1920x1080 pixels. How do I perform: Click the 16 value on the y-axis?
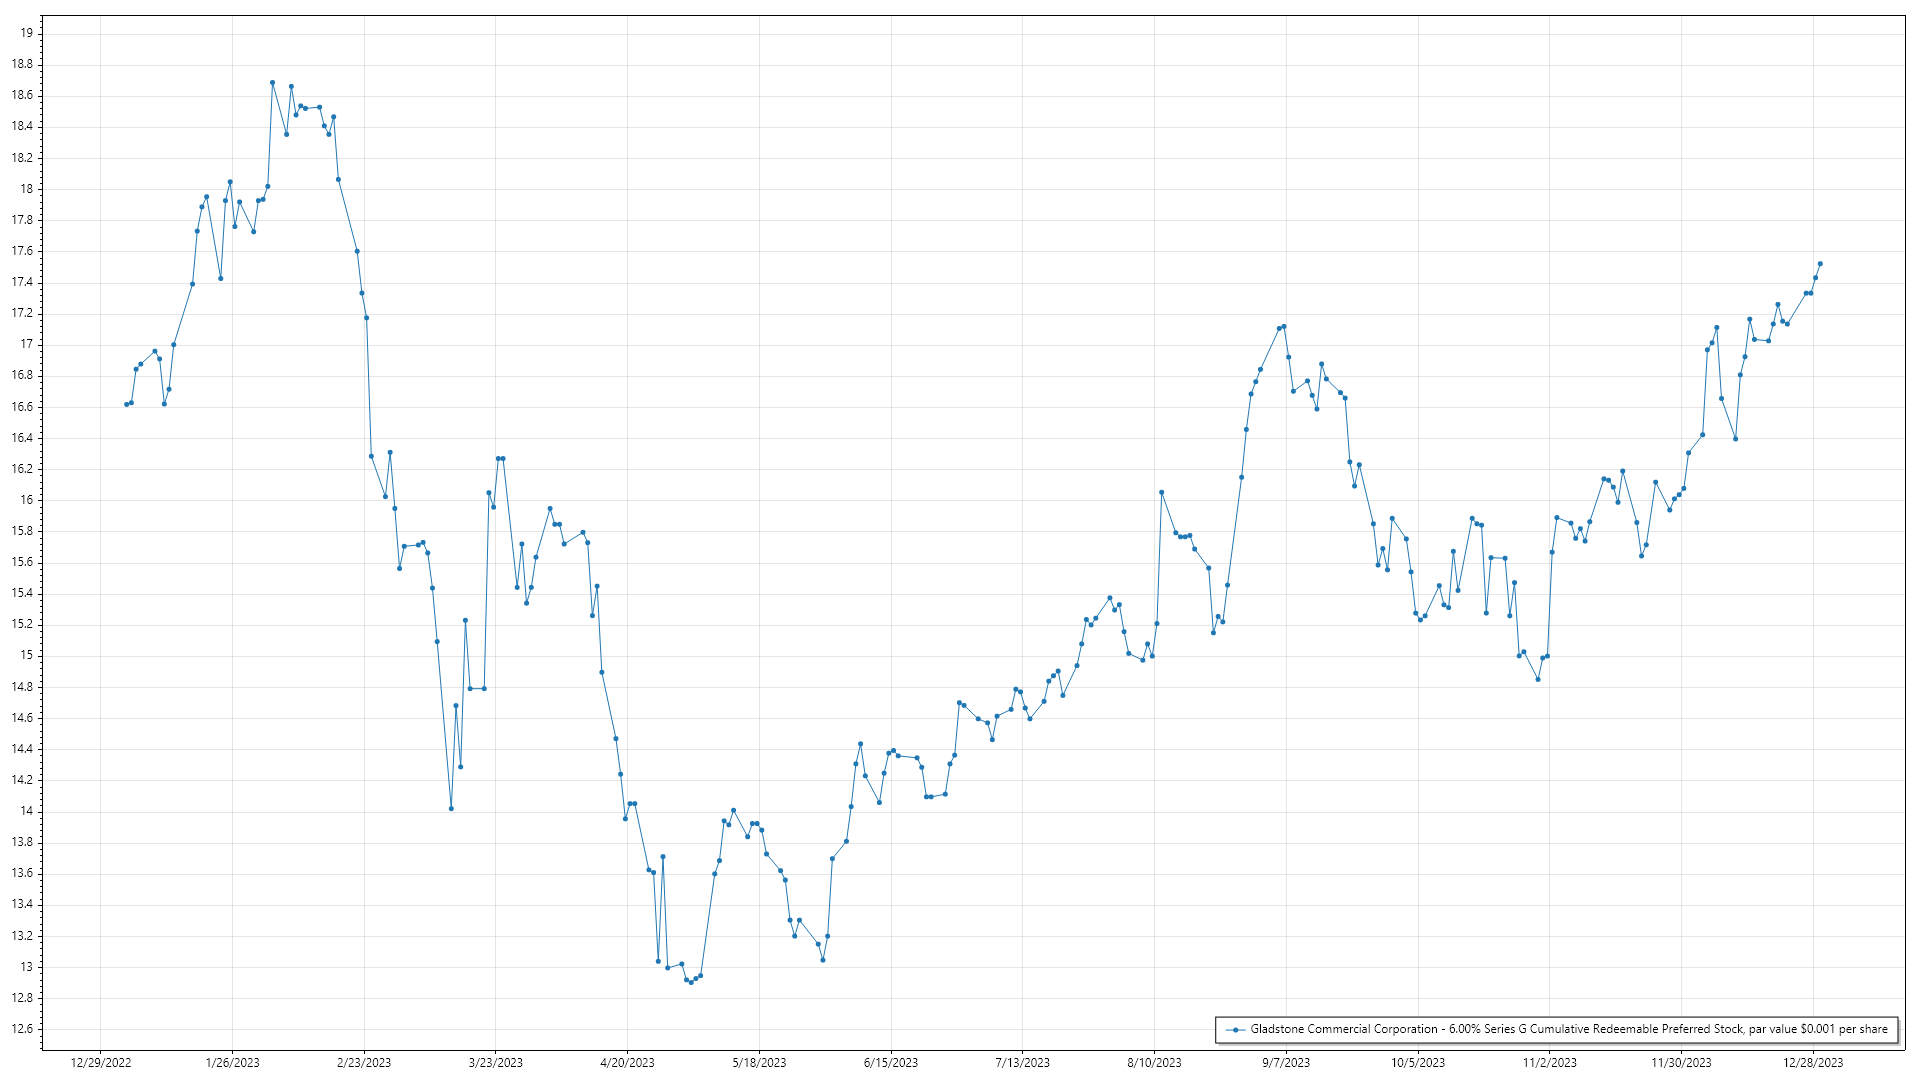pyautogui.click(x=26, y=500)
